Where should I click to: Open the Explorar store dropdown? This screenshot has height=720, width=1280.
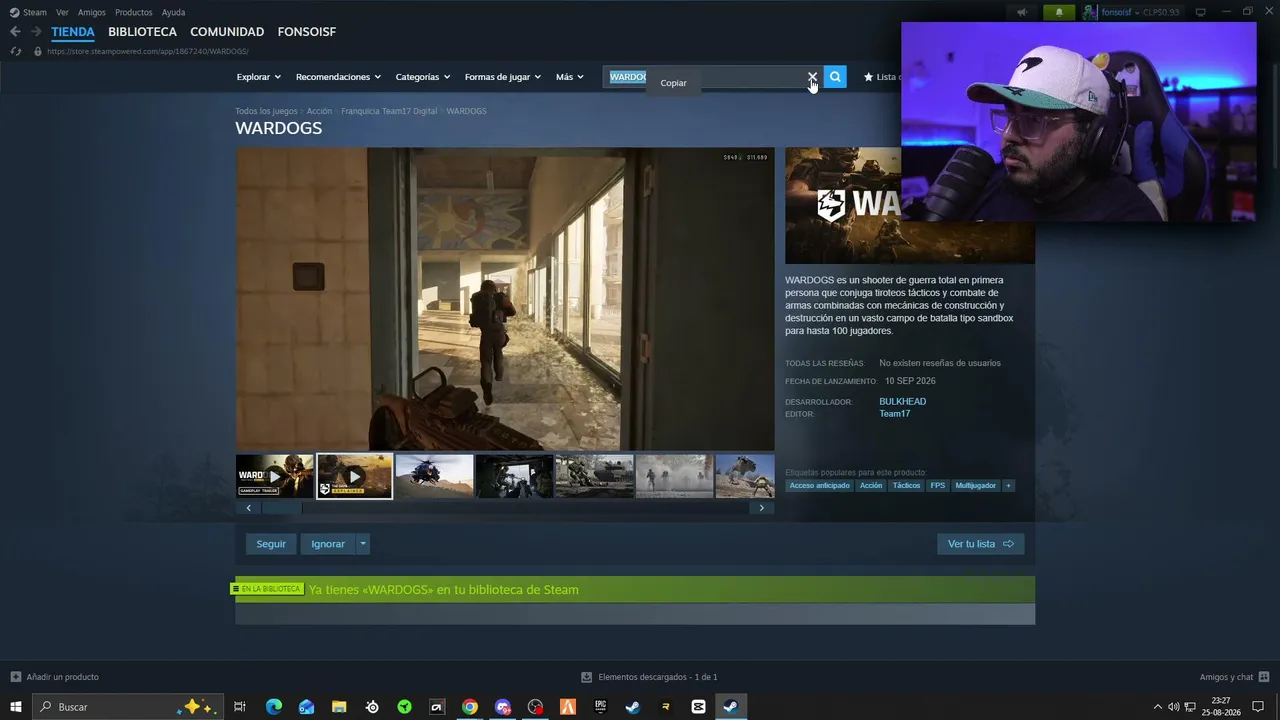(259, 77)
